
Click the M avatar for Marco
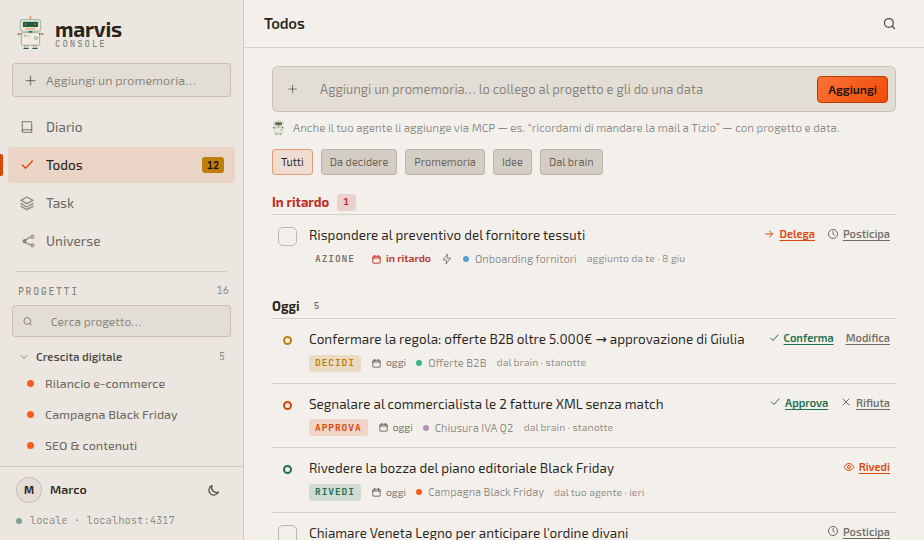tap(29, 490)
